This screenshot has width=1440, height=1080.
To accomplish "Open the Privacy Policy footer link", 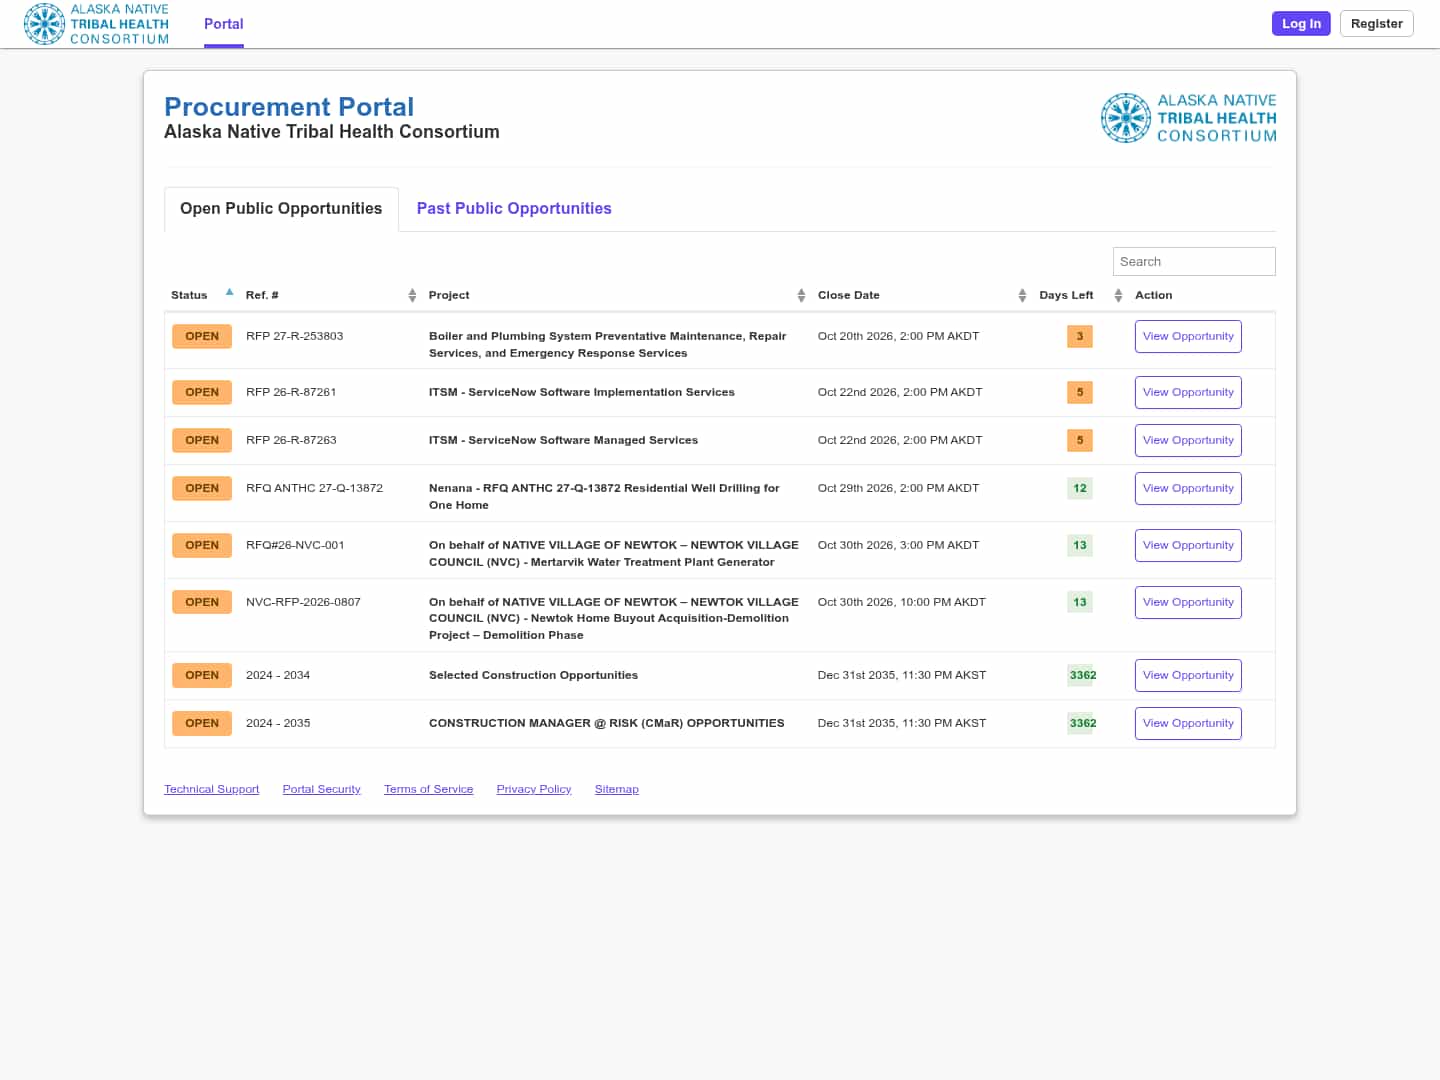I will (x=534, y=789).
